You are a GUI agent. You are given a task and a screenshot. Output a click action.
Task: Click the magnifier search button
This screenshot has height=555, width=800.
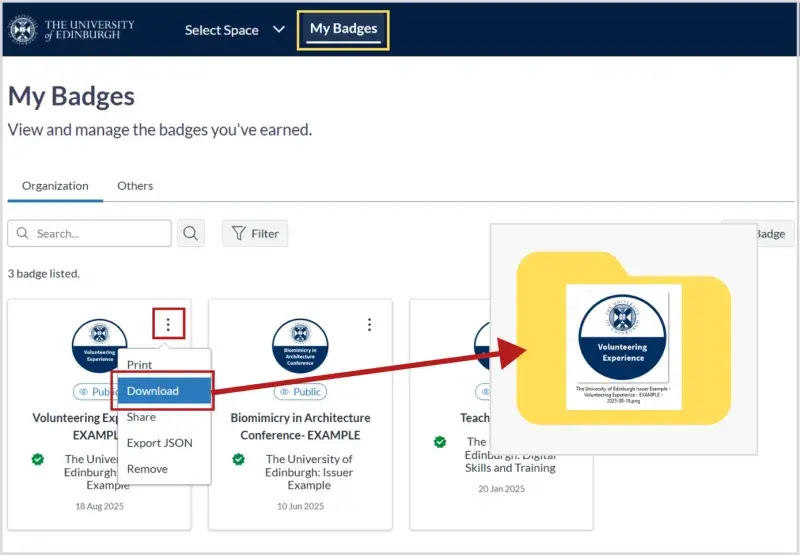click(x=191, y=234)
